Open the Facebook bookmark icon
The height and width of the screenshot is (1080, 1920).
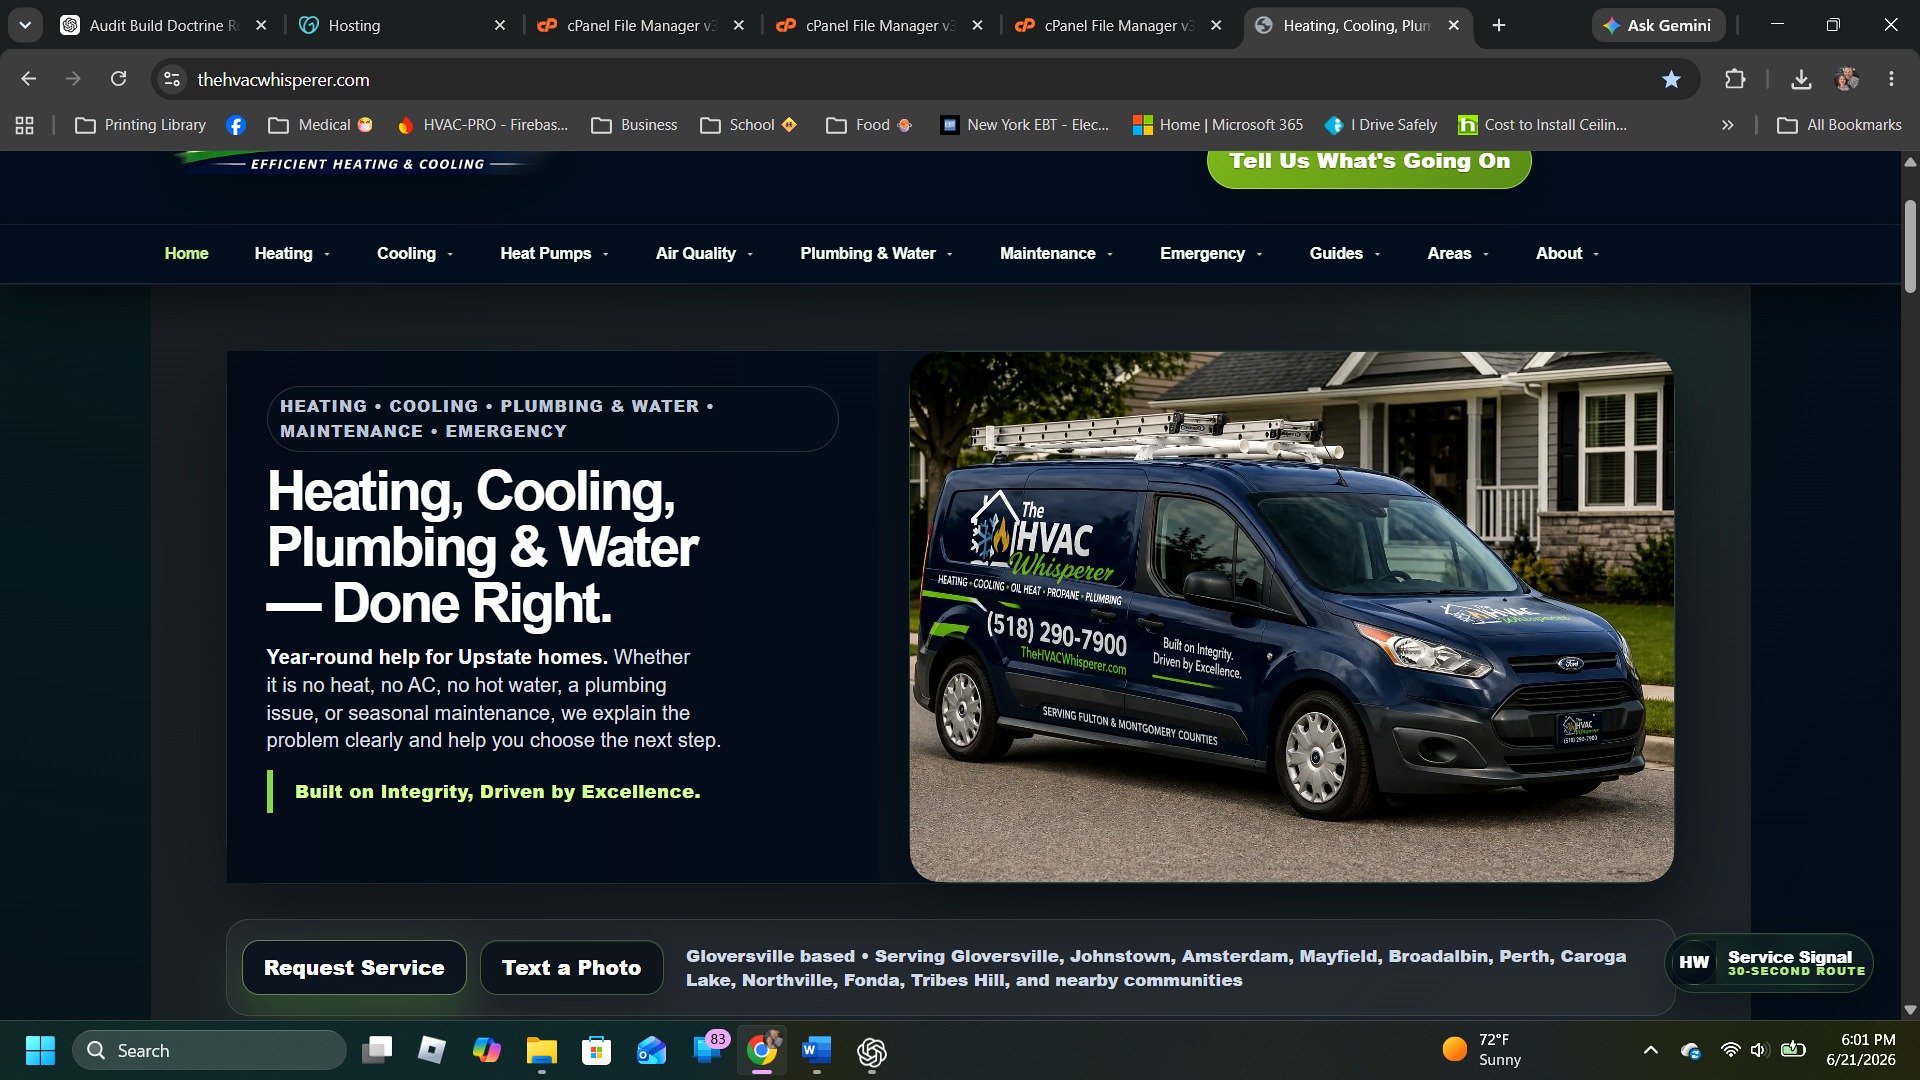(236, 125)
